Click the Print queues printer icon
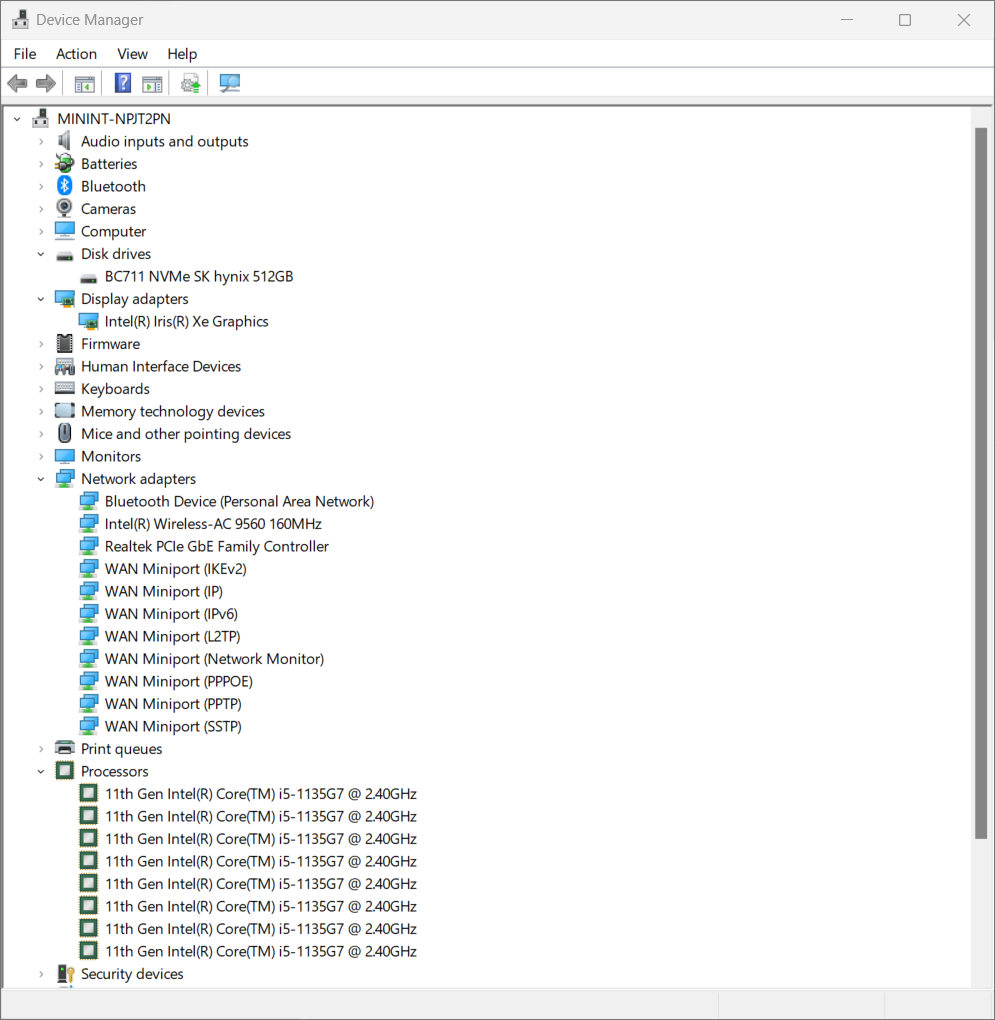 click(x=64, y=748)
